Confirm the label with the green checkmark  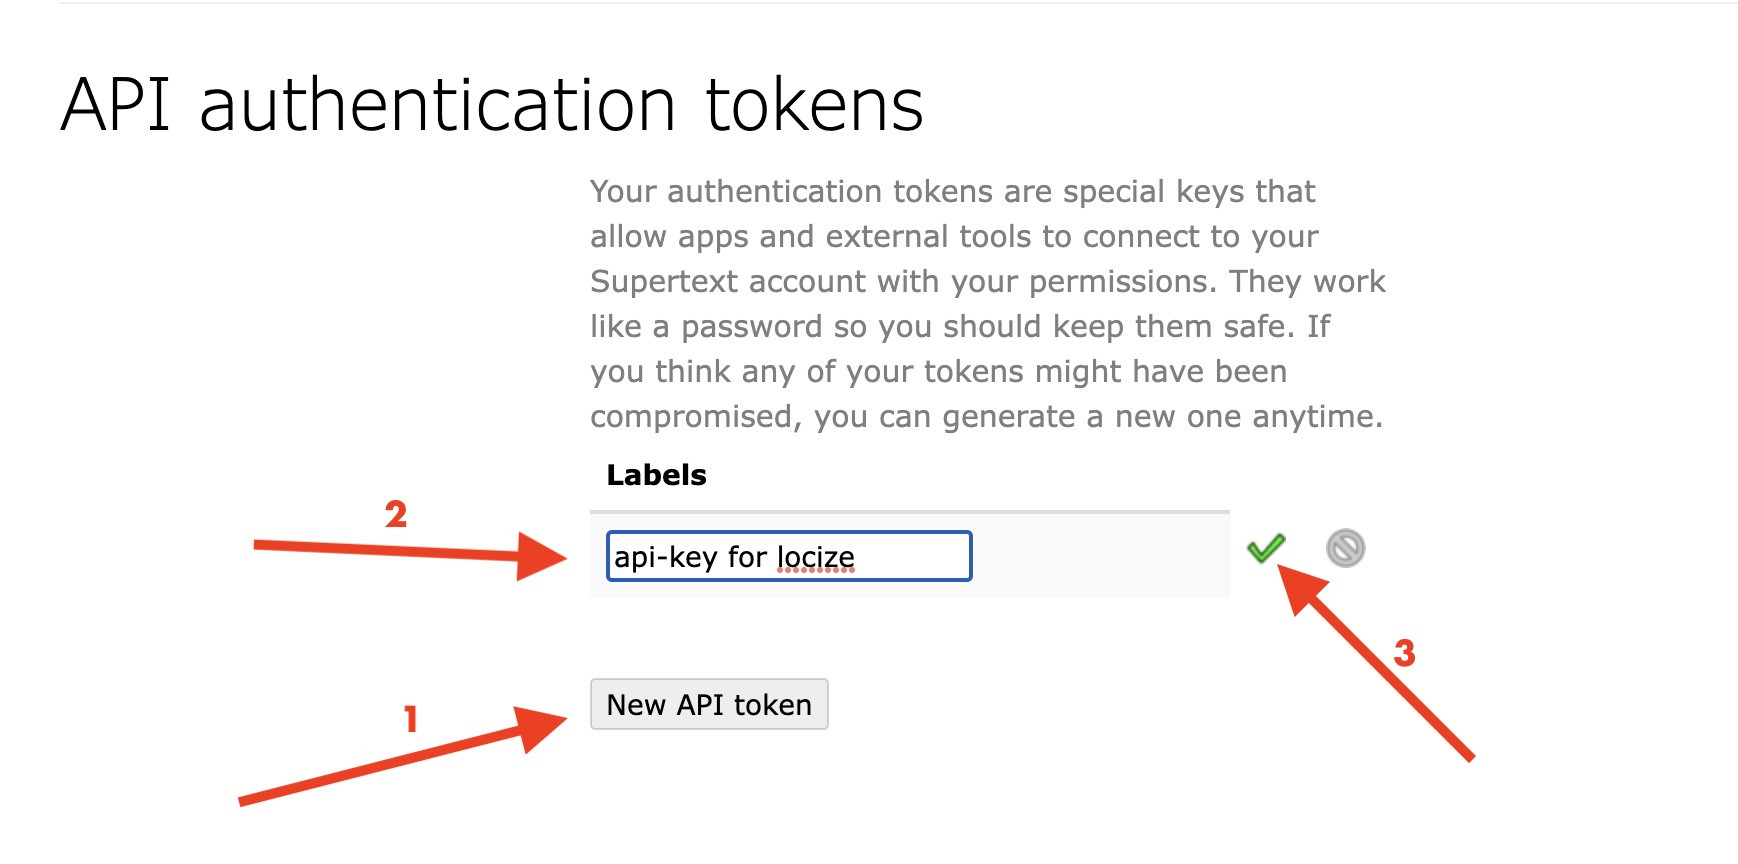click(1265, 548)
